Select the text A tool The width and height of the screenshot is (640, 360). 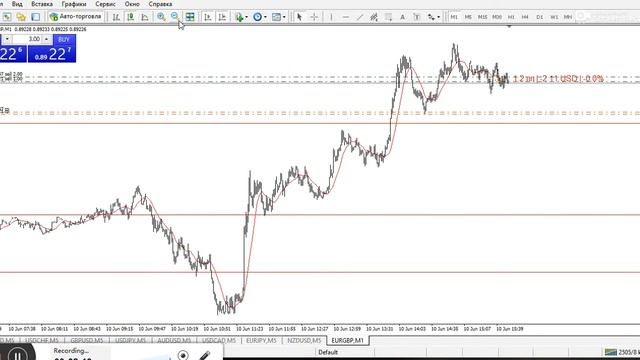(x=402, y=17)
